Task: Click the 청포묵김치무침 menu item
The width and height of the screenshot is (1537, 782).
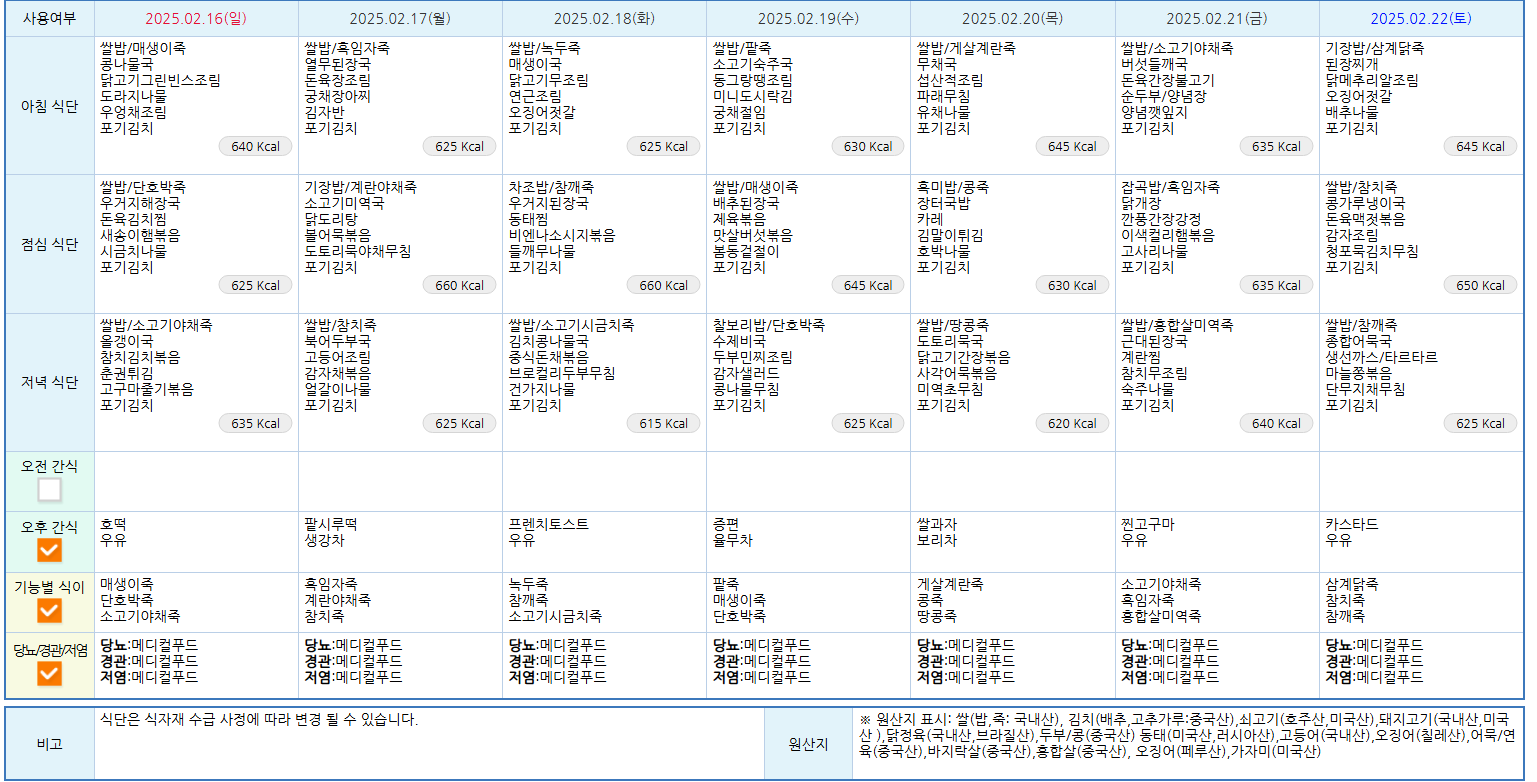Action: click(1371, 251)
